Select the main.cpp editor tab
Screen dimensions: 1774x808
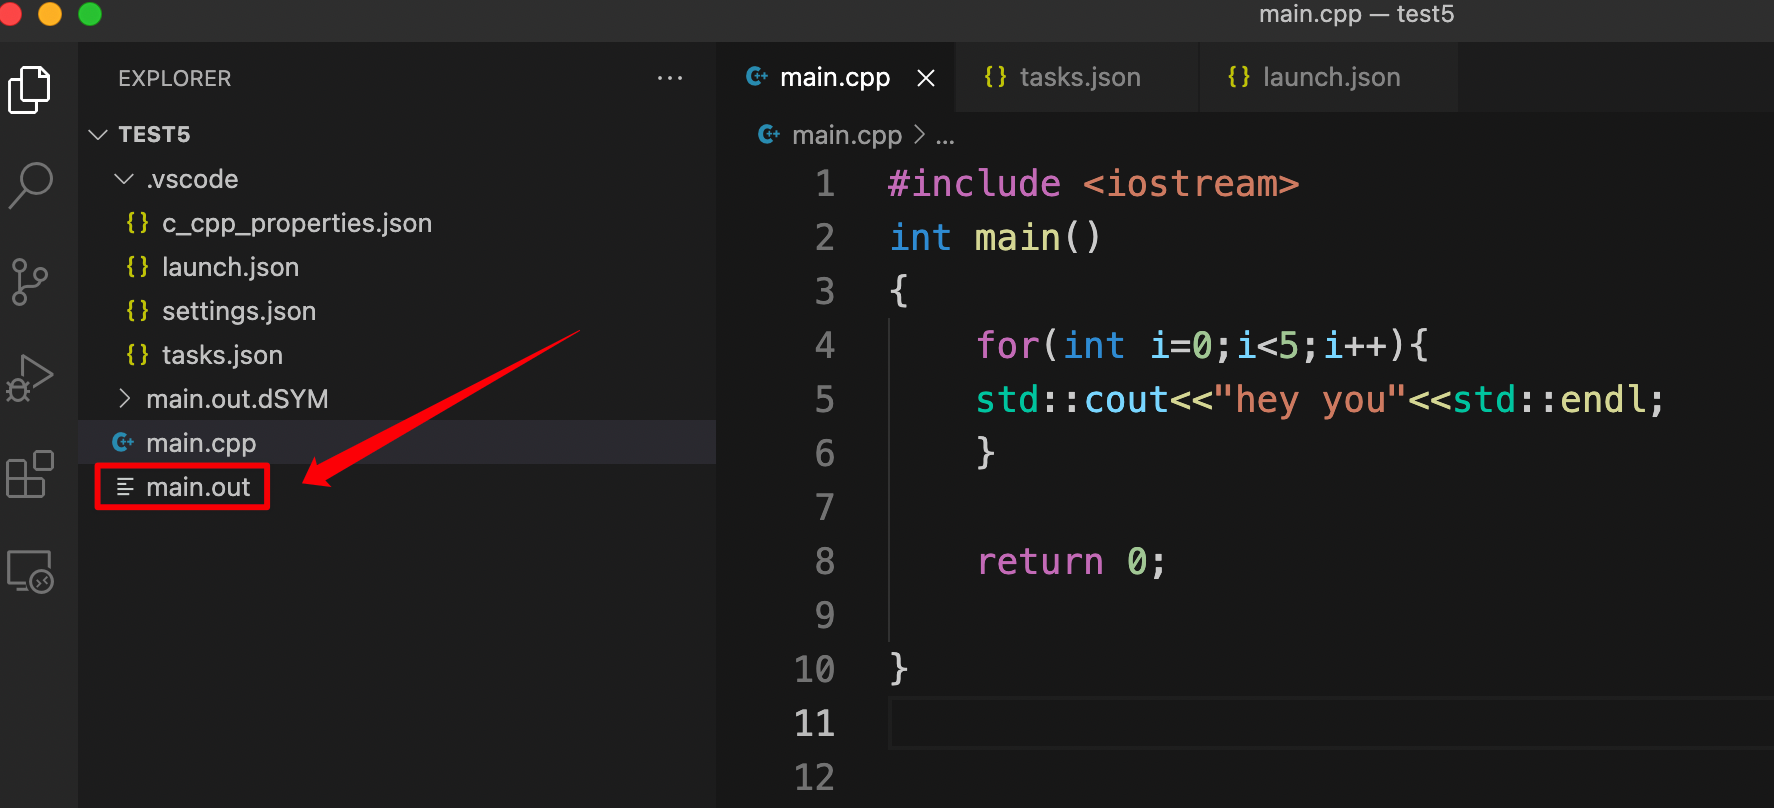(834, 77)
